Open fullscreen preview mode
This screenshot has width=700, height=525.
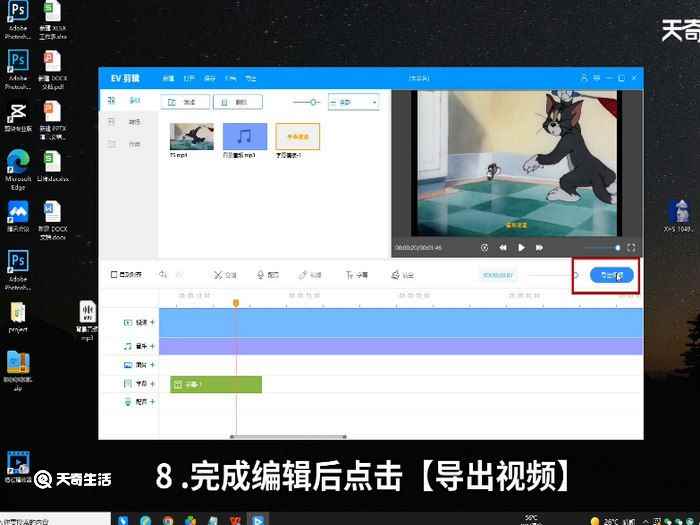click(631, 247)
